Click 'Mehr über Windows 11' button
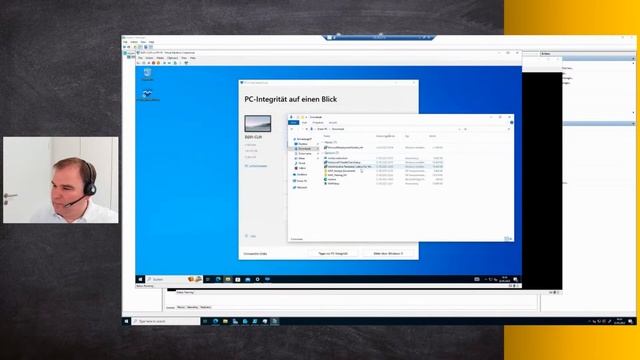Viewport: 640px width, 360px height. point(388,253)
